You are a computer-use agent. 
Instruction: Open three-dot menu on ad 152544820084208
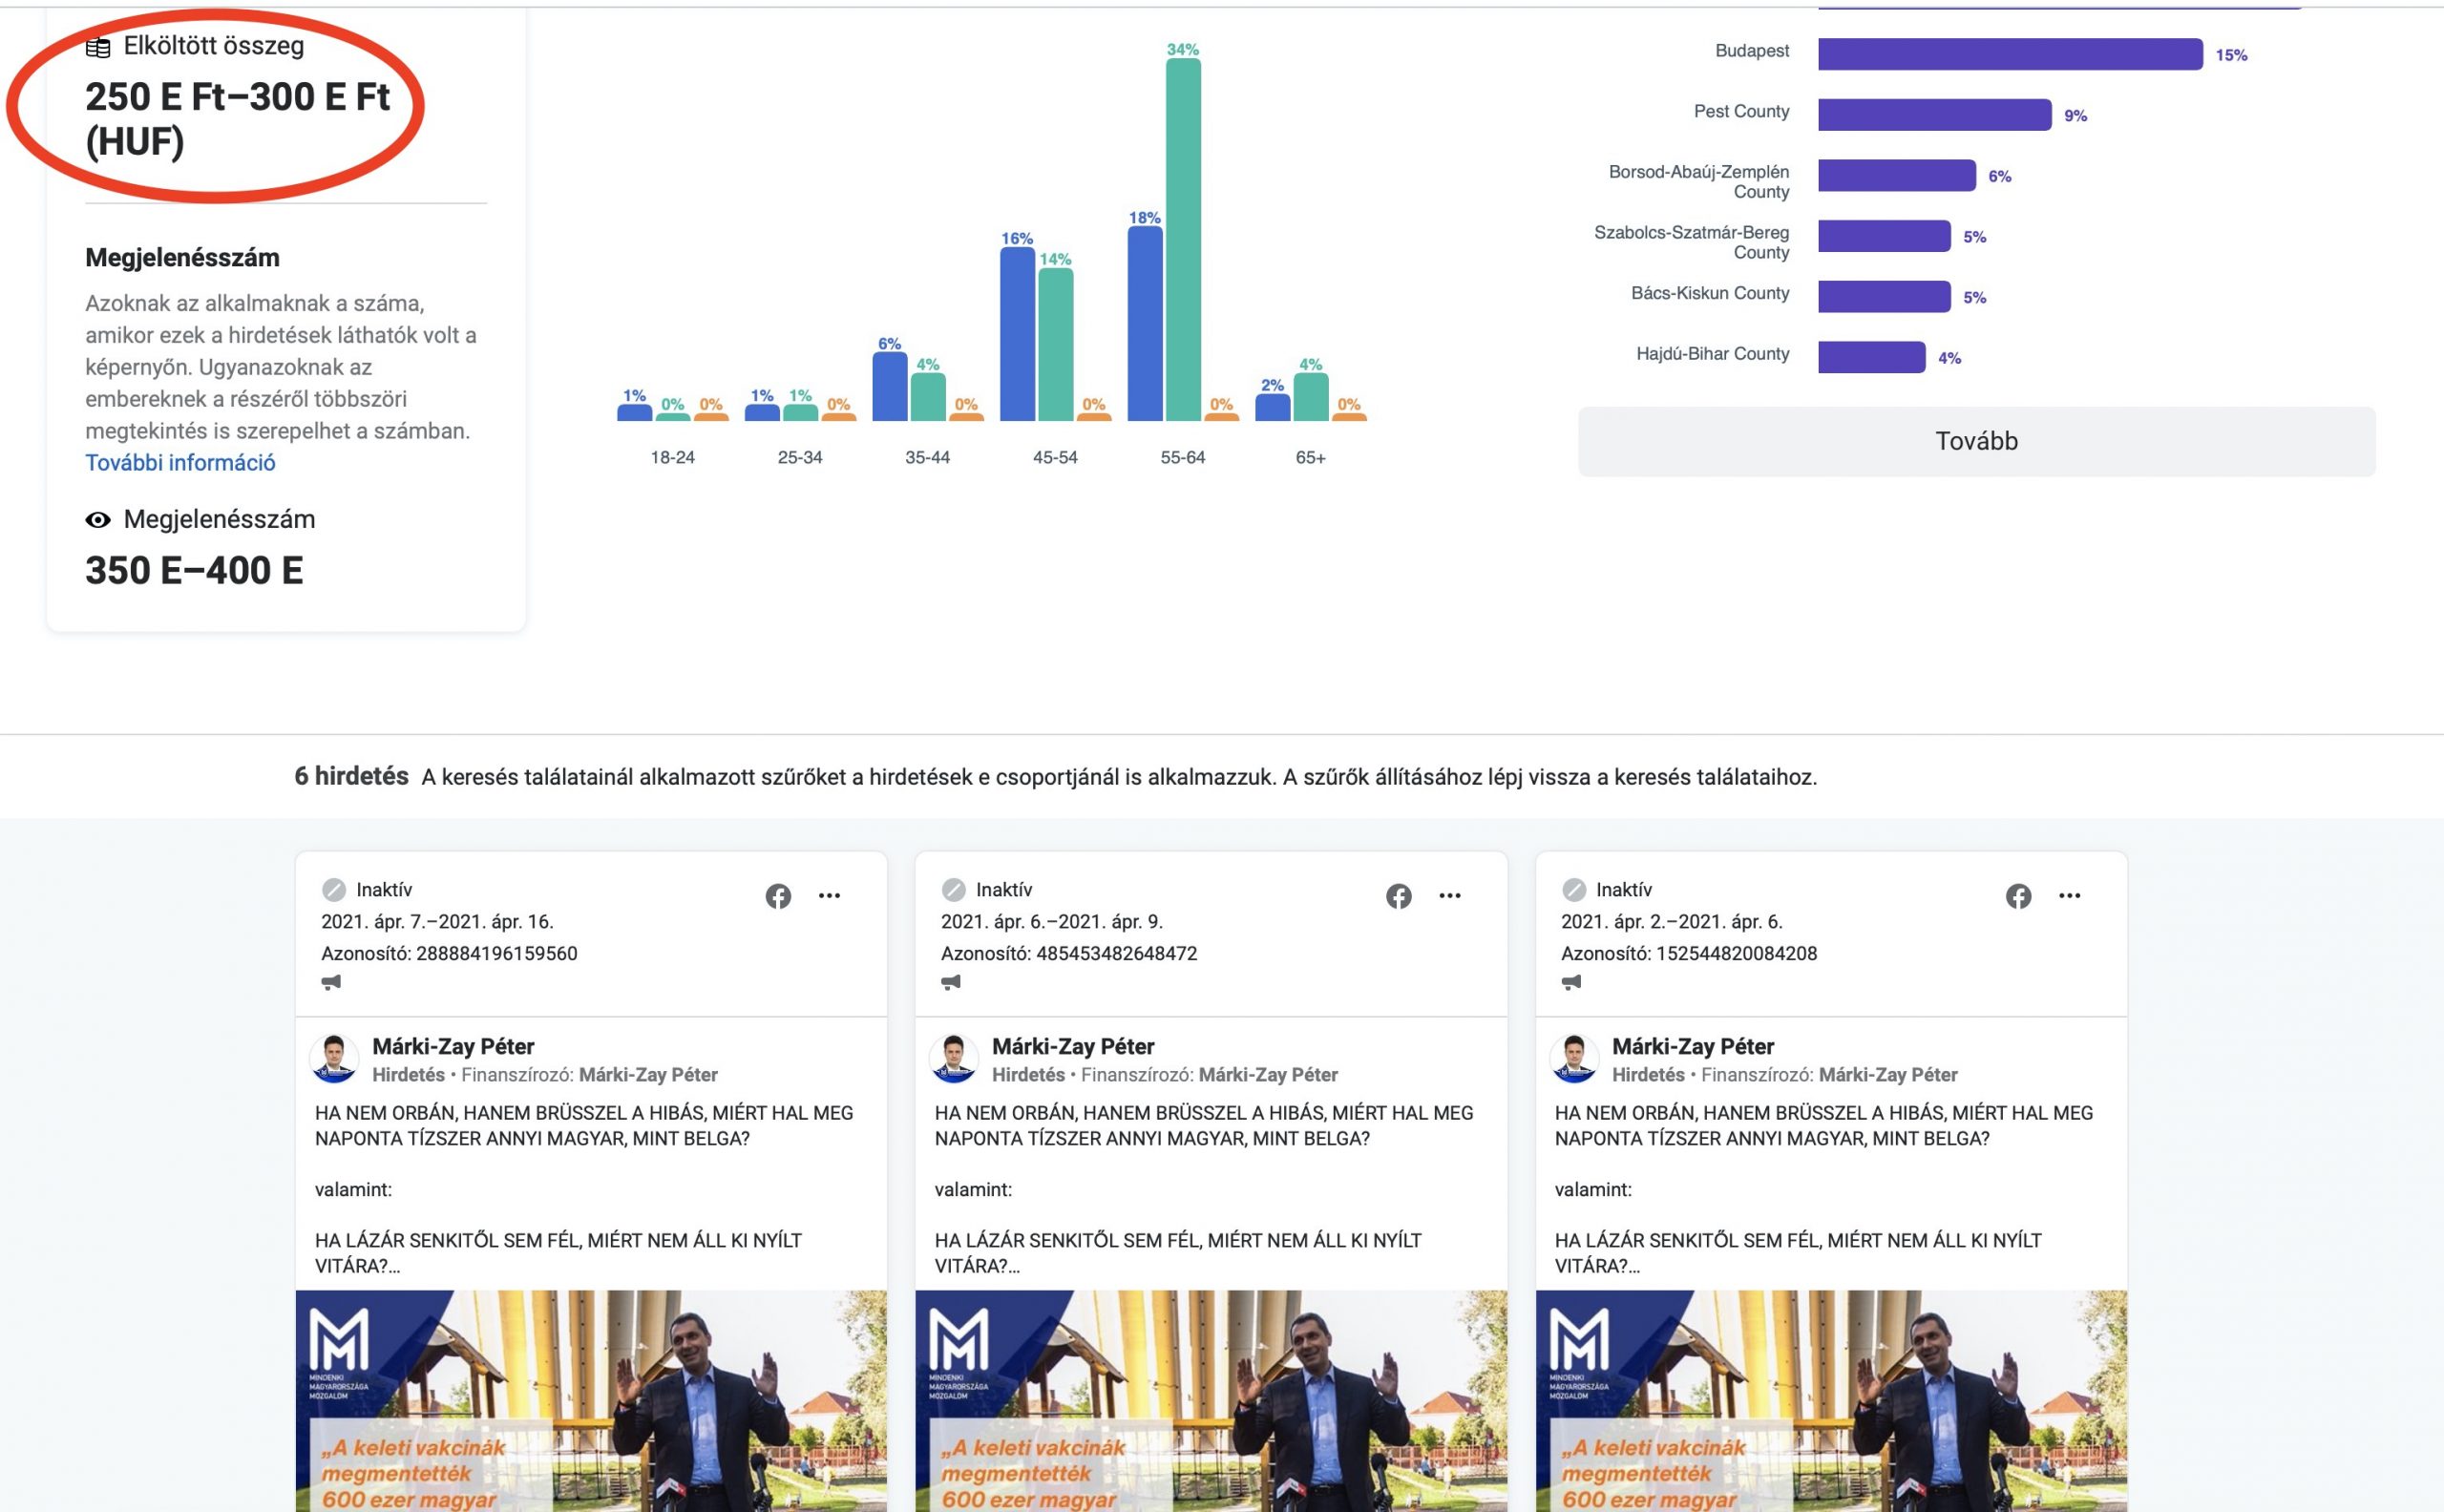coord(2069,896)
